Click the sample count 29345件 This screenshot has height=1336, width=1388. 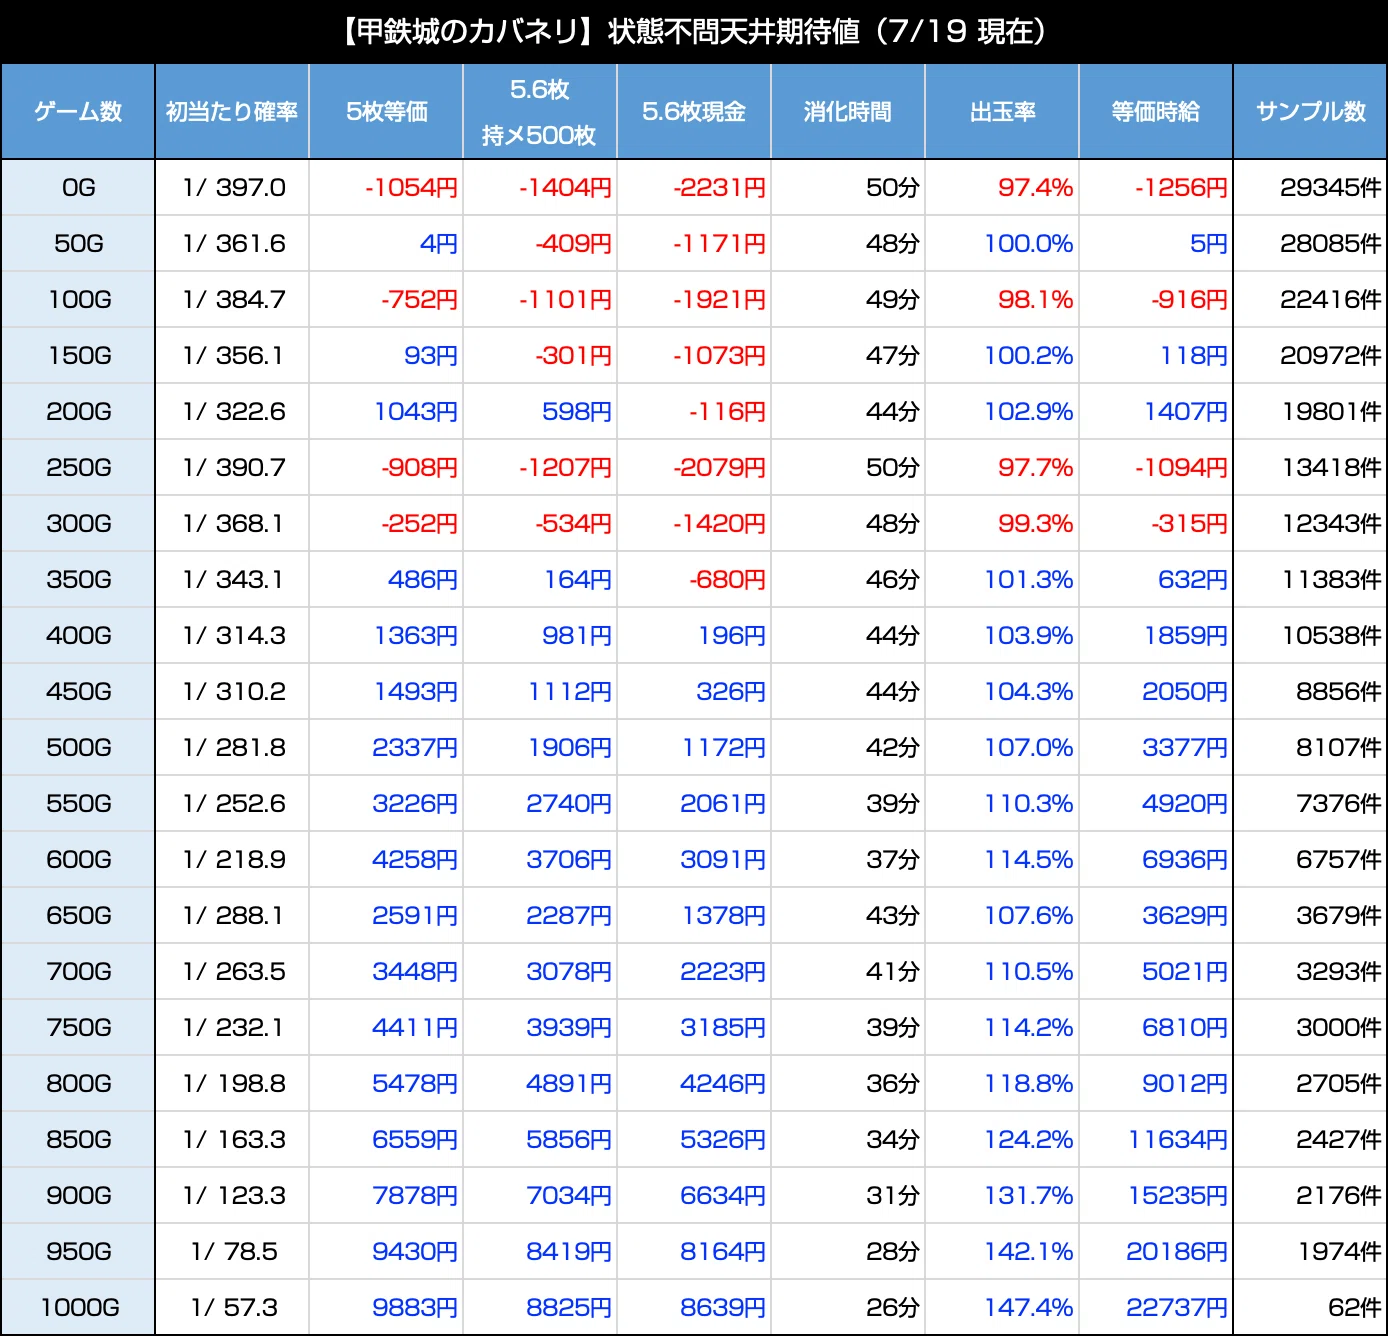click(x=1331, y=187)
